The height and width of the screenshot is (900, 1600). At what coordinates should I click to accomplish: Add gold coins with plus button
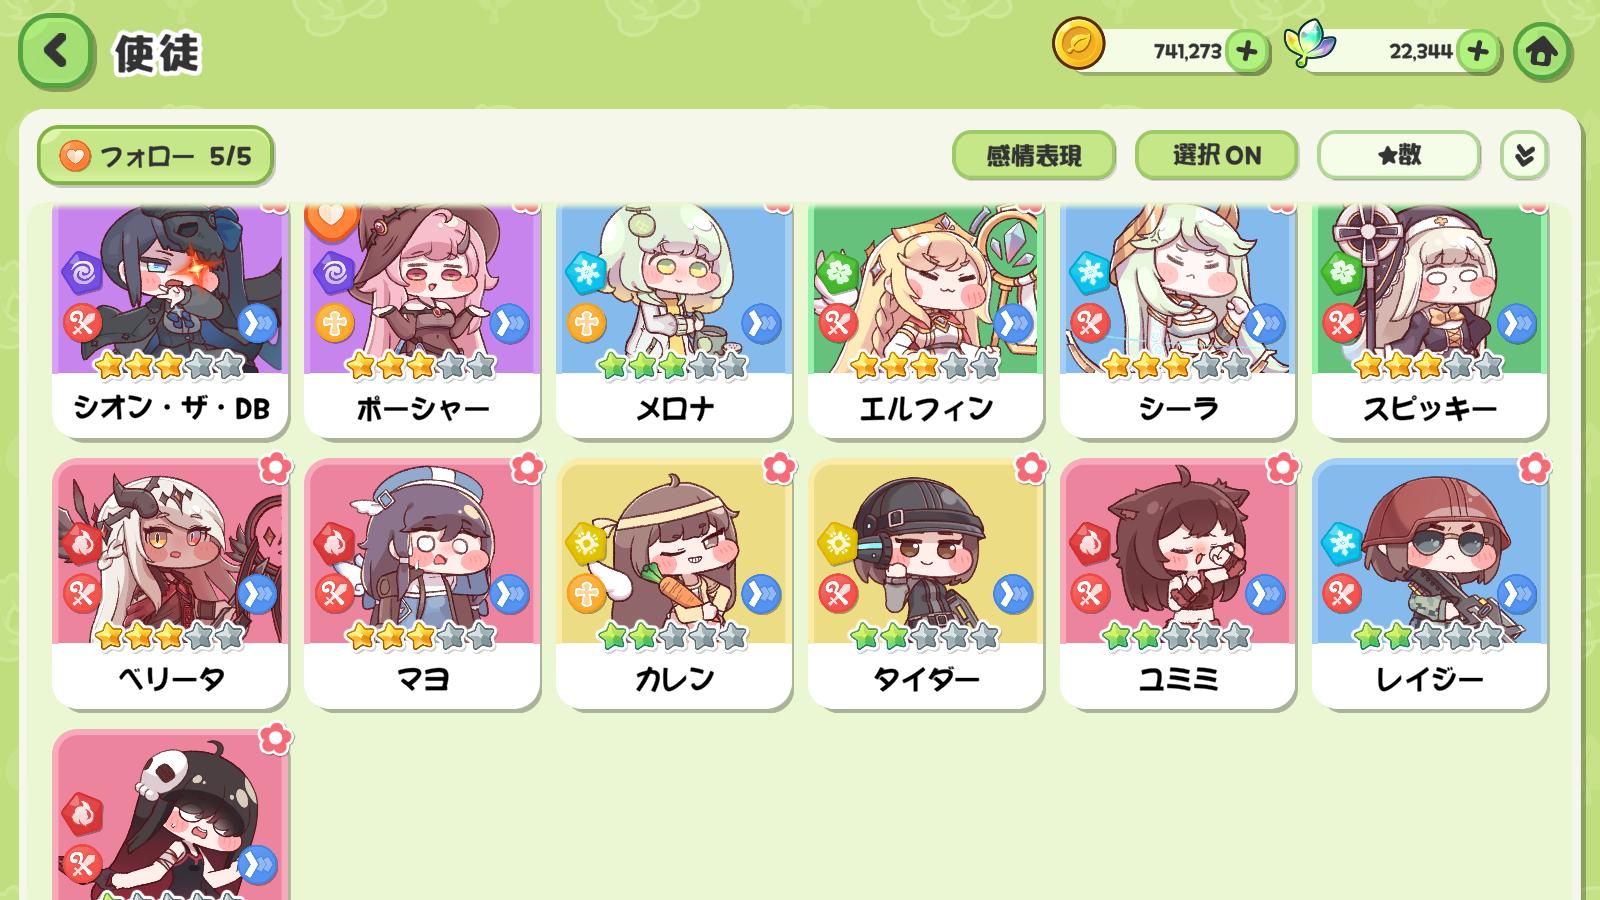click(x=1246, y=51)
